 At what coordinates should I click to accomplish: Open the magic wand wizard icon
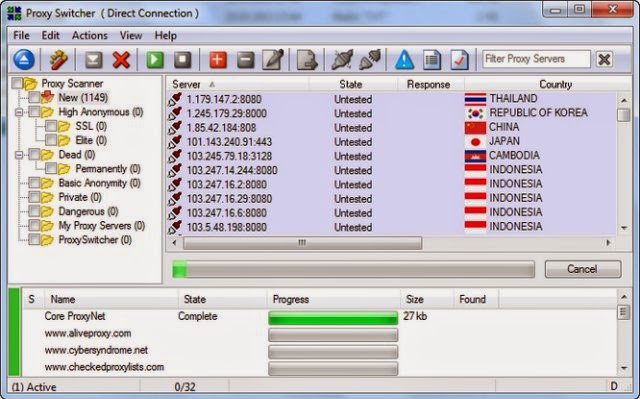59,60
